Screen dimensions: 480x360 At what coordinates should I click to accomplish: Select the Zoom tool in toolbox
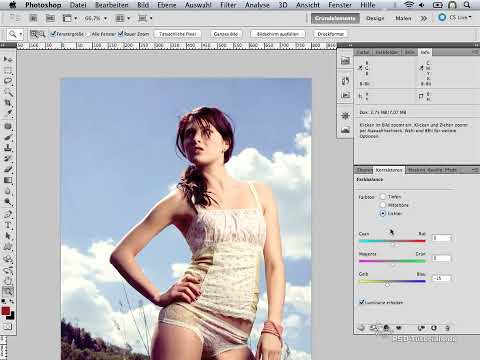pos(8,292)
